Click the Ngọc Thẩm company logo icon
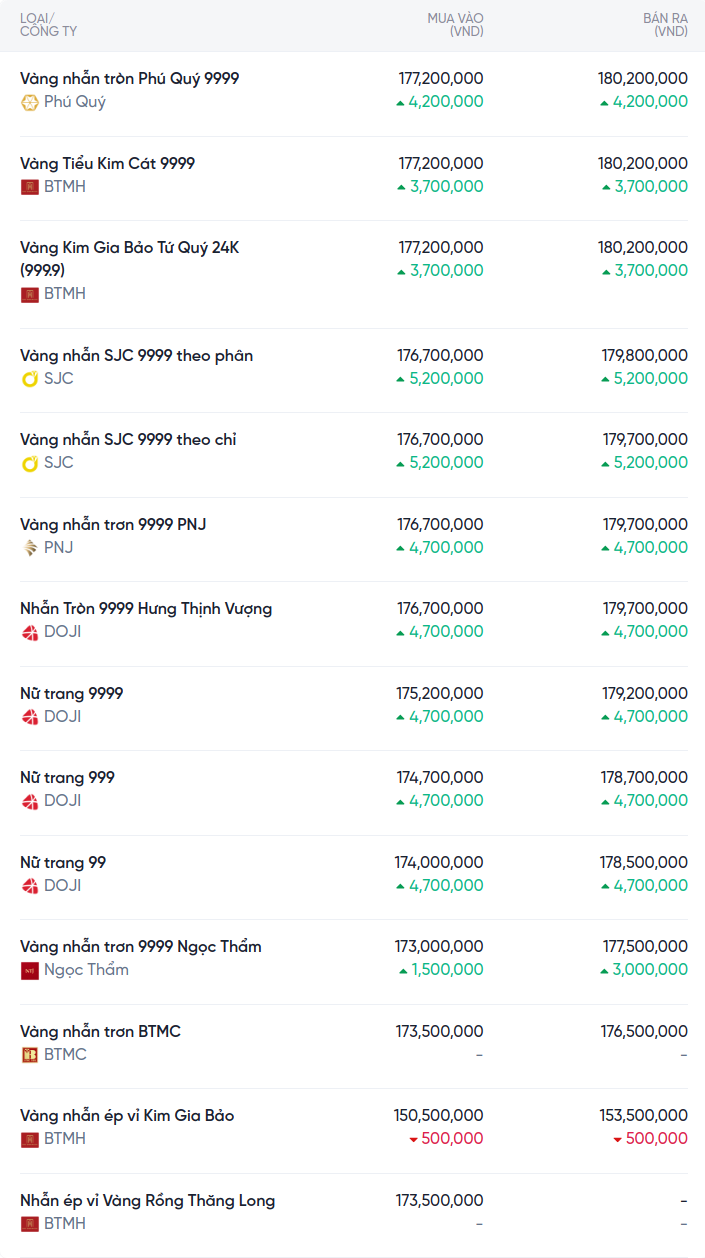This screenshot has height=1258, width=705. point(30,970)
